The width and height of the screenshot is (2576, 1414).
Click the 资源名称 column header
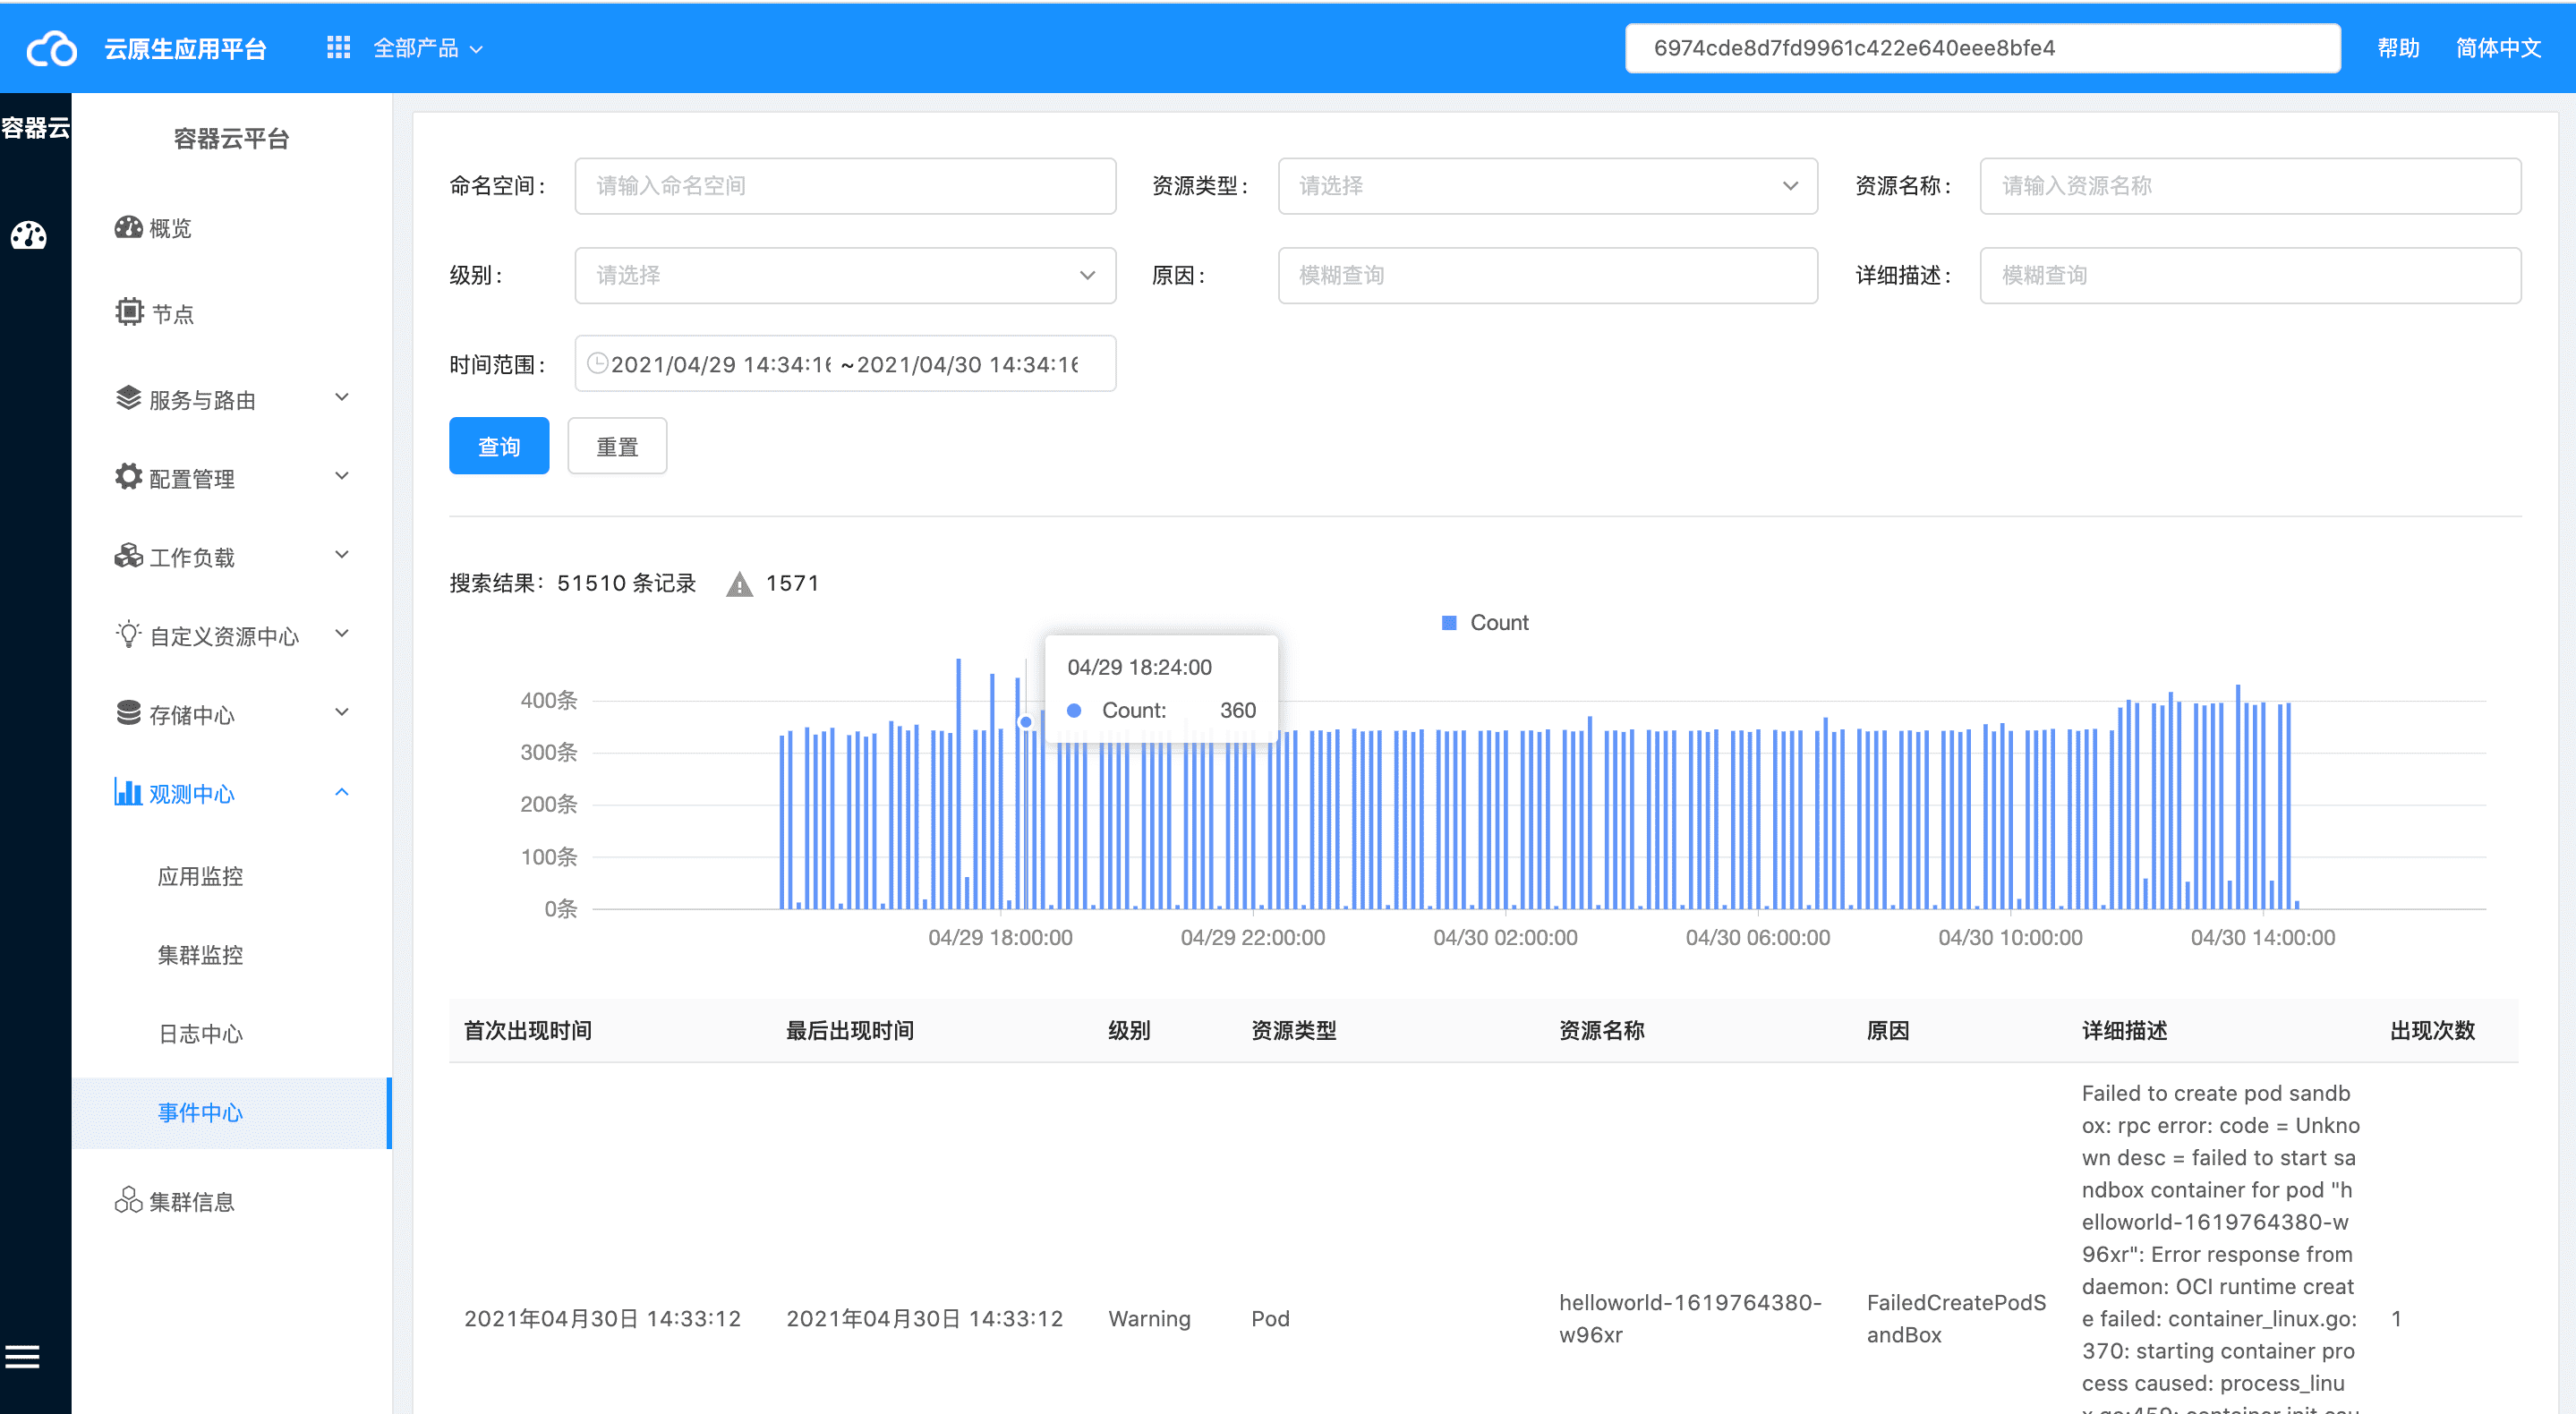[x=1601, y=1030]
